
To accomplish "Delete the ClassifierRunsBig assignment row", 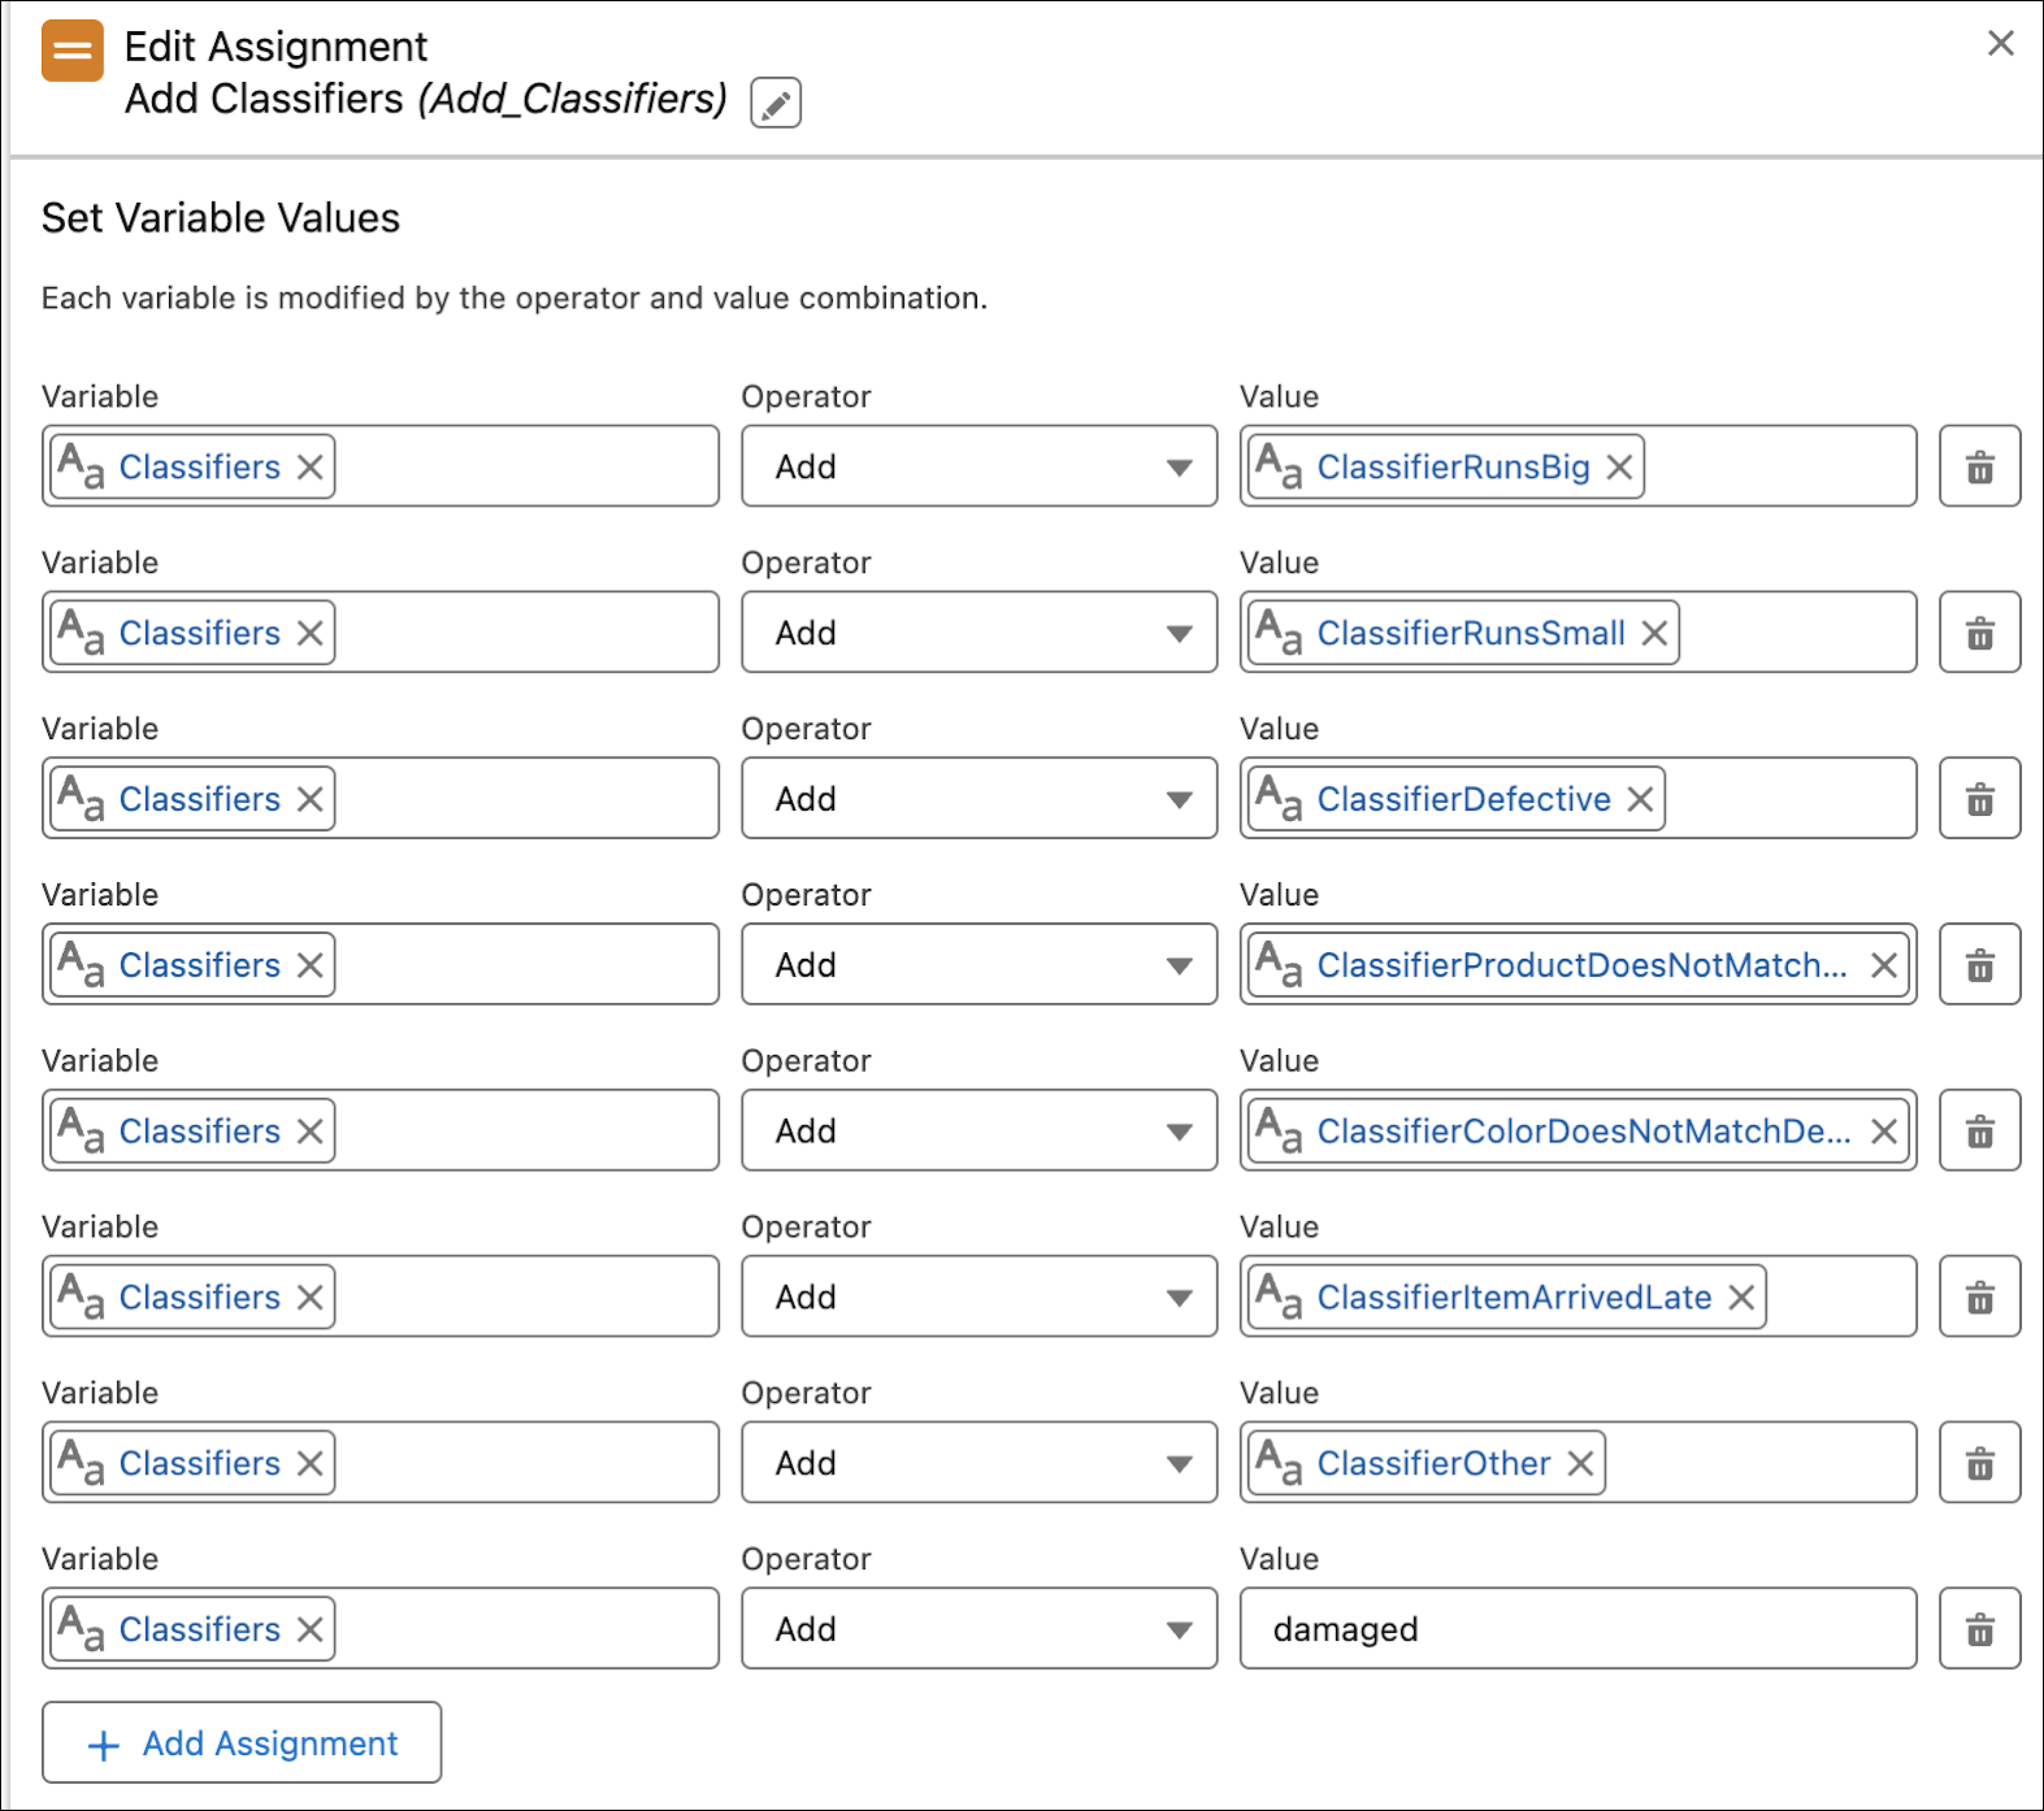I will coord(1979,466).
